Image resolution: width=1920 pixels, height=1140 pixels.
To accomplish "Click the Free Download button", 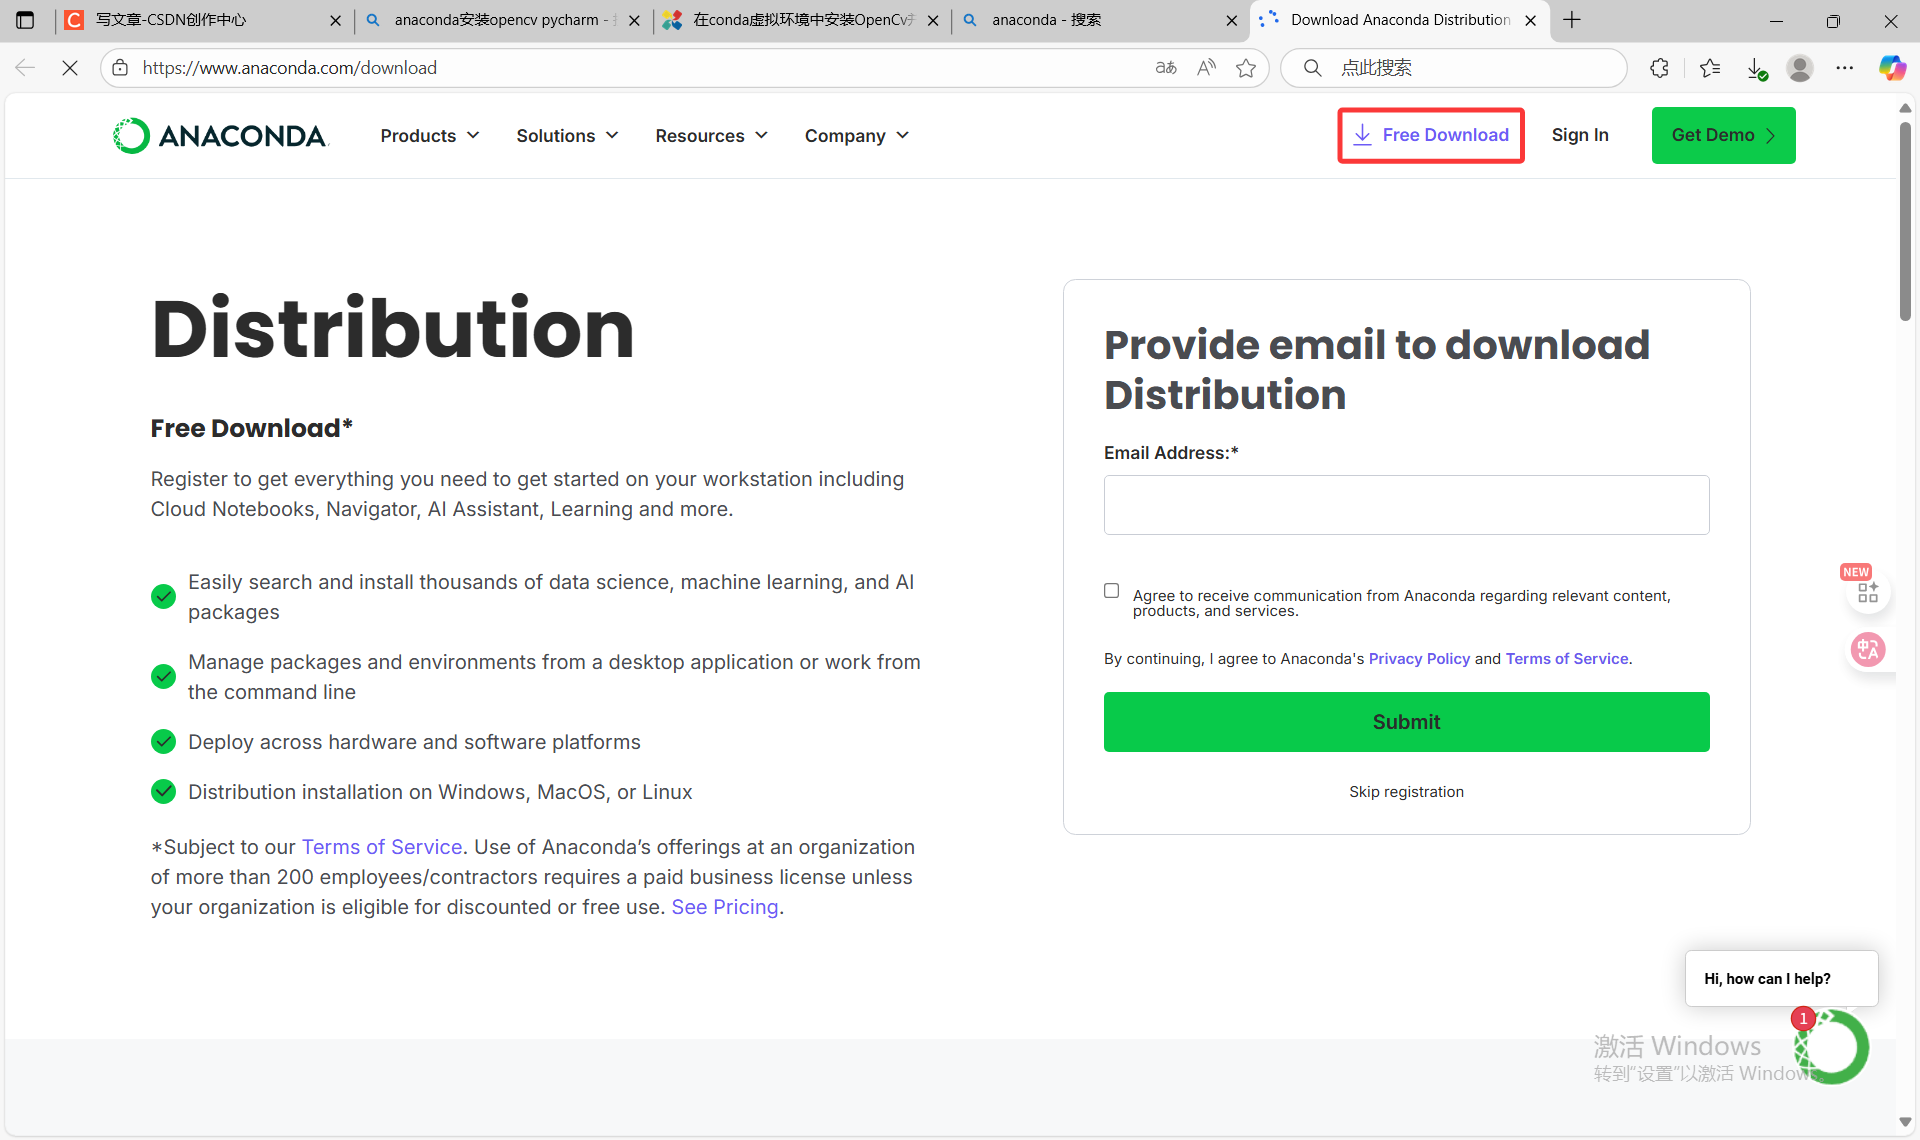I will (1430, 135).
